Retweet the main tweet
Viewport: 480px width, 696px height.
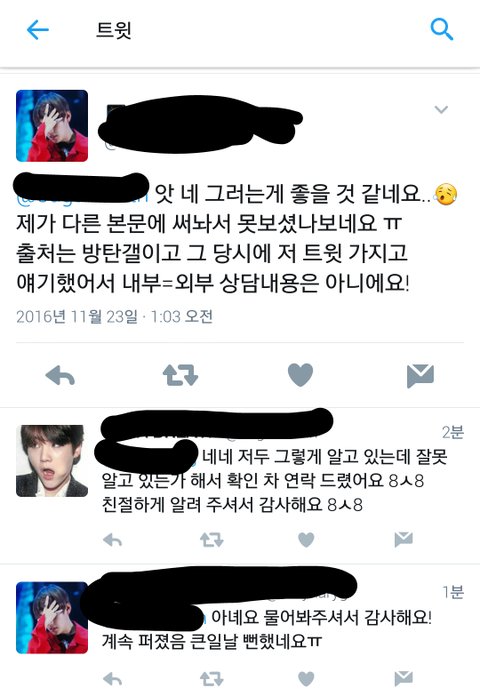(x=180, y=375)
